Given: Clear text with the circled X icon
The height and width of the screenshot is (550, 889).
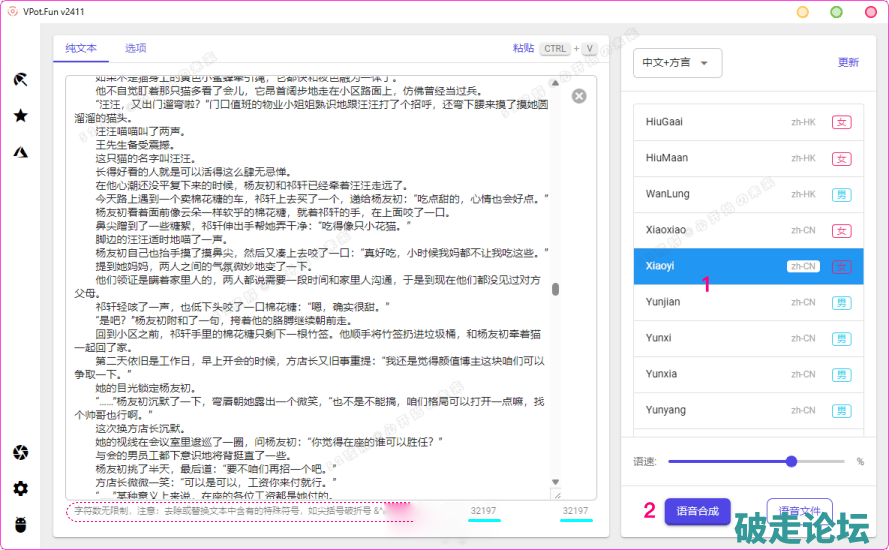Looking at the screenshot, I should pyautogui.click(x=579, y=96).
